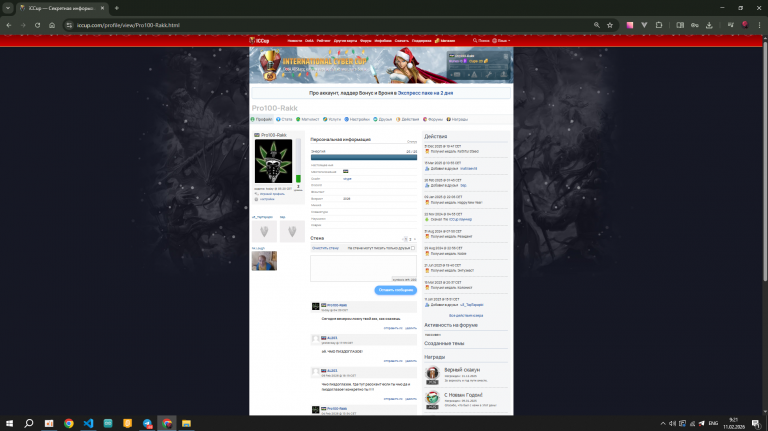Open the first ALDES author link on the wall
The image size is (768, 431).
click(x=332, y=338)
